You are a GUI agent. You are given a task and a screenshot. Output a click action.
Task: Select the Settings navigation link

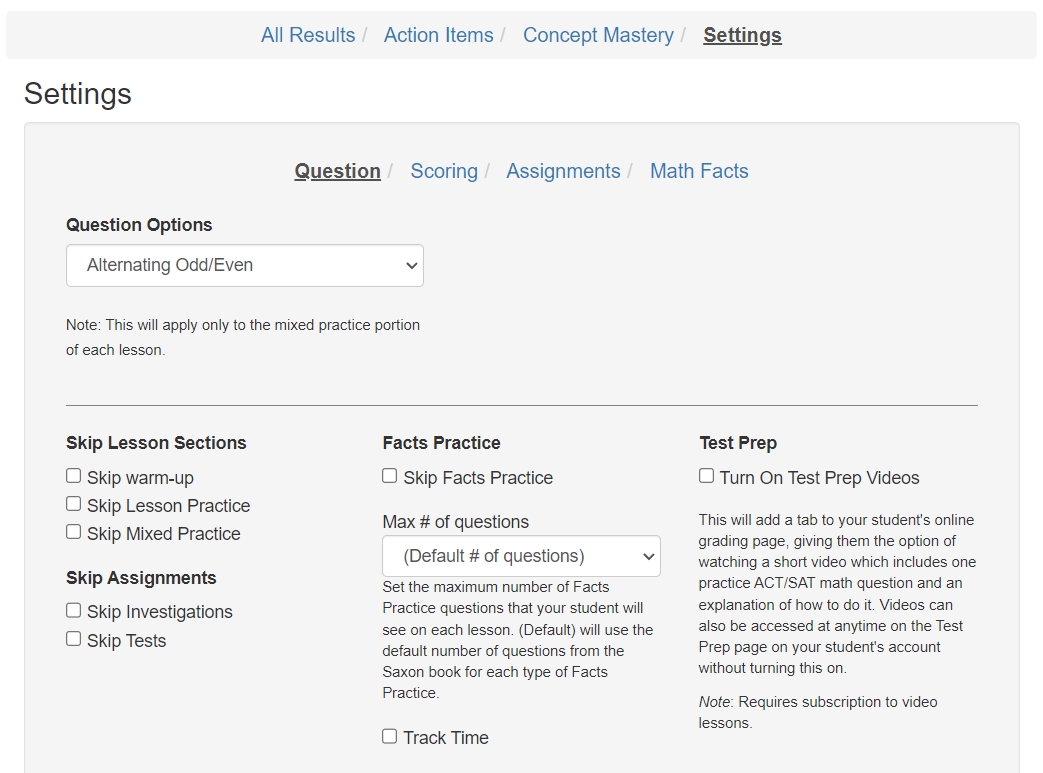click(x=742, y=35)
